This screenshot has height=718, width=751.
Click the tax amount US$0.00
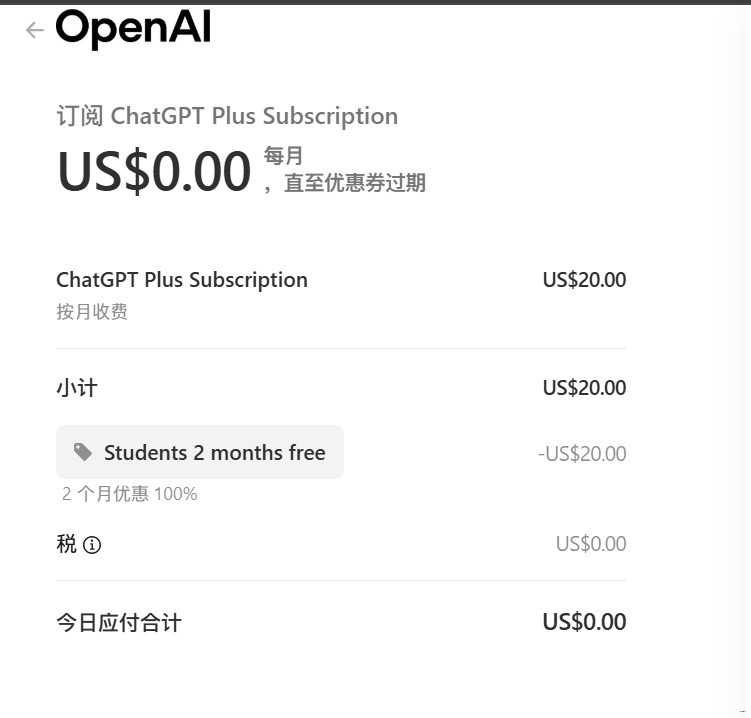pyautogui.click(x=591, y=544)
